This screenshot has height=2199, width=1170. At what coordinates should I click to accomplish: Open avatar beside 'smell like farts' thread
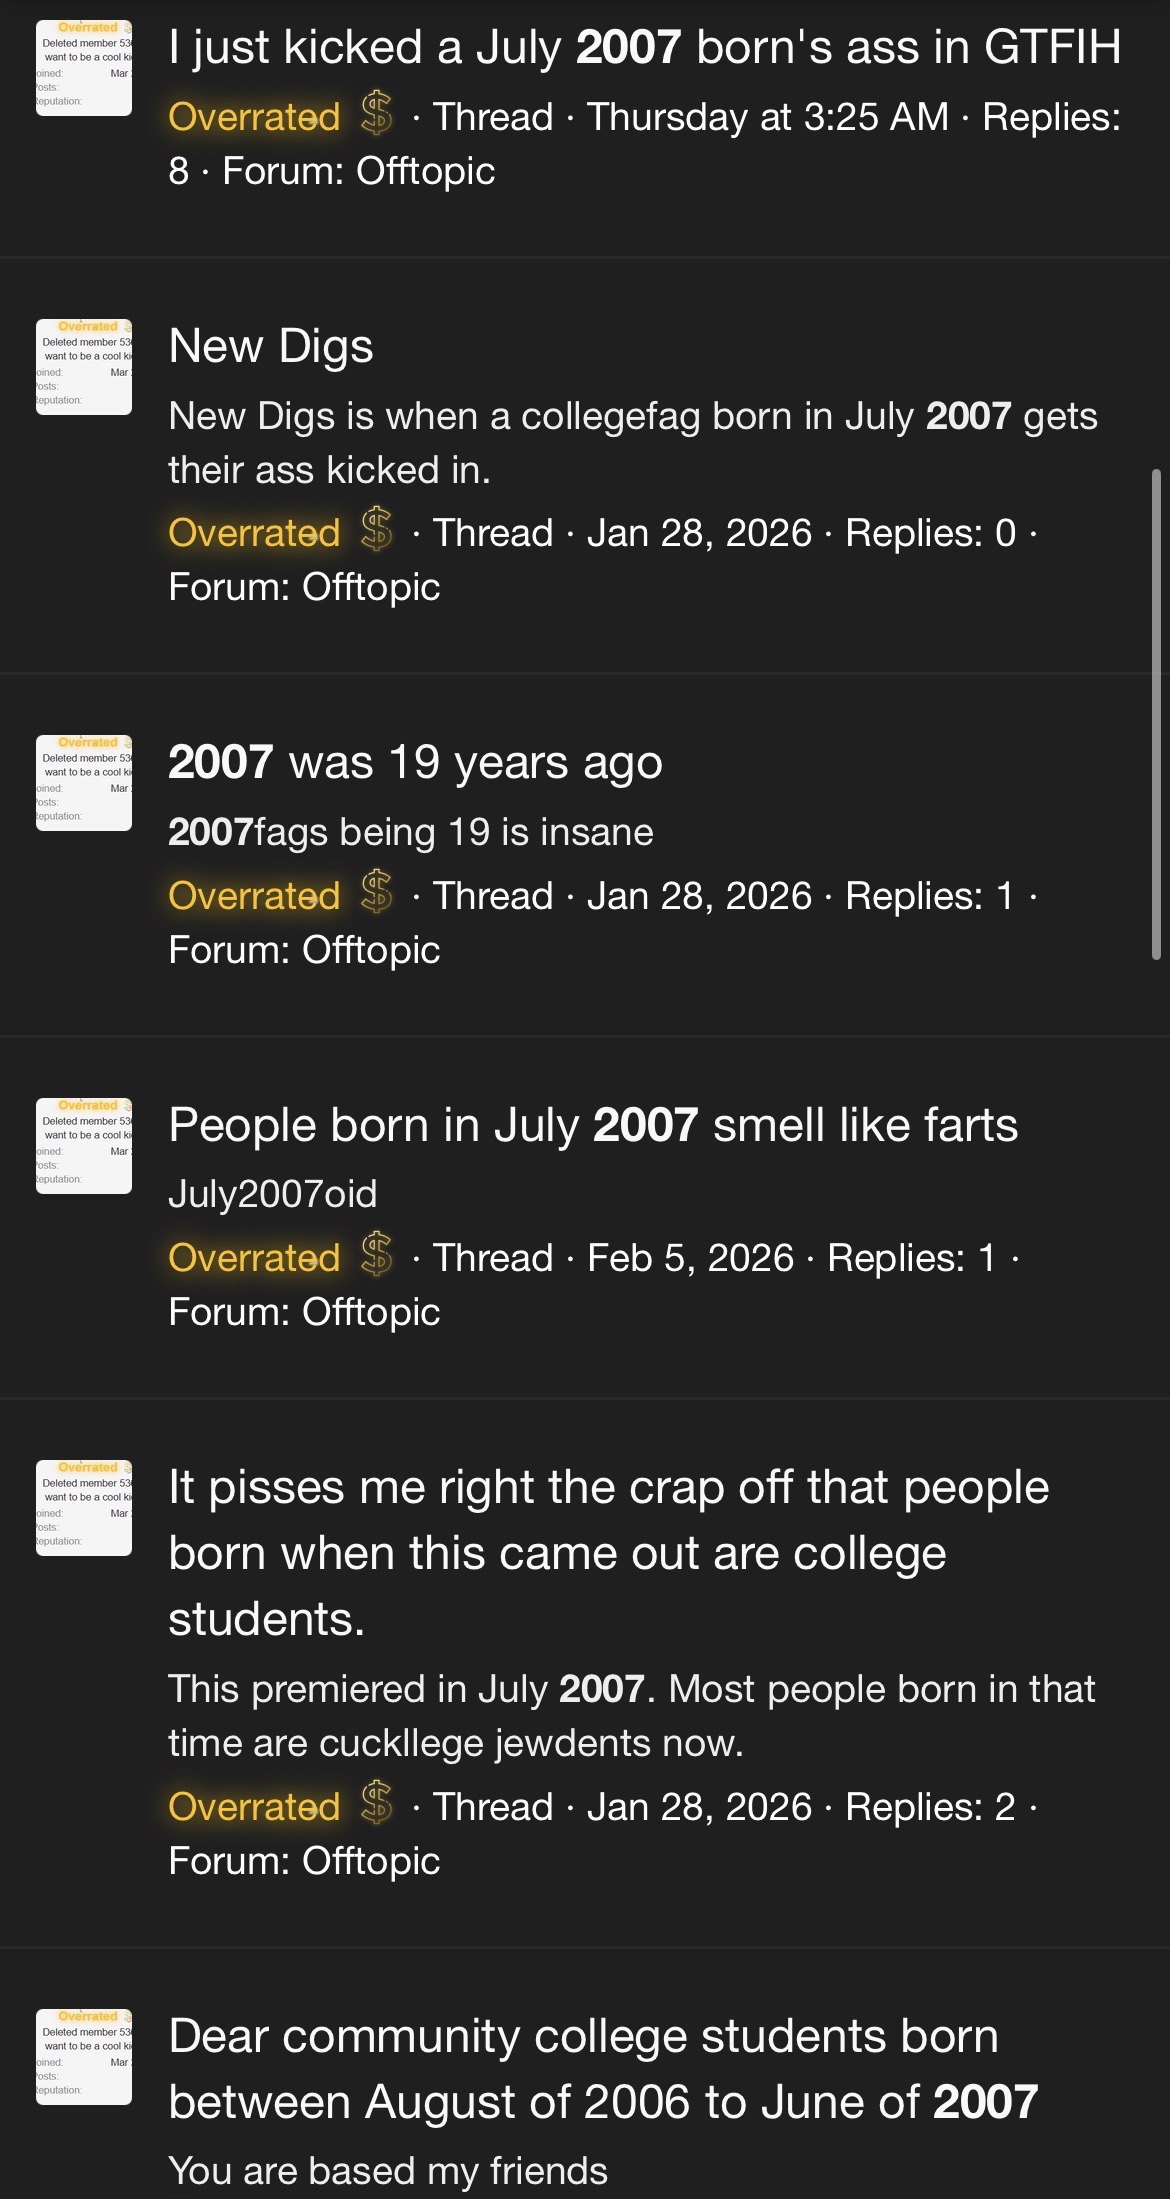[x=84, y=1146]
